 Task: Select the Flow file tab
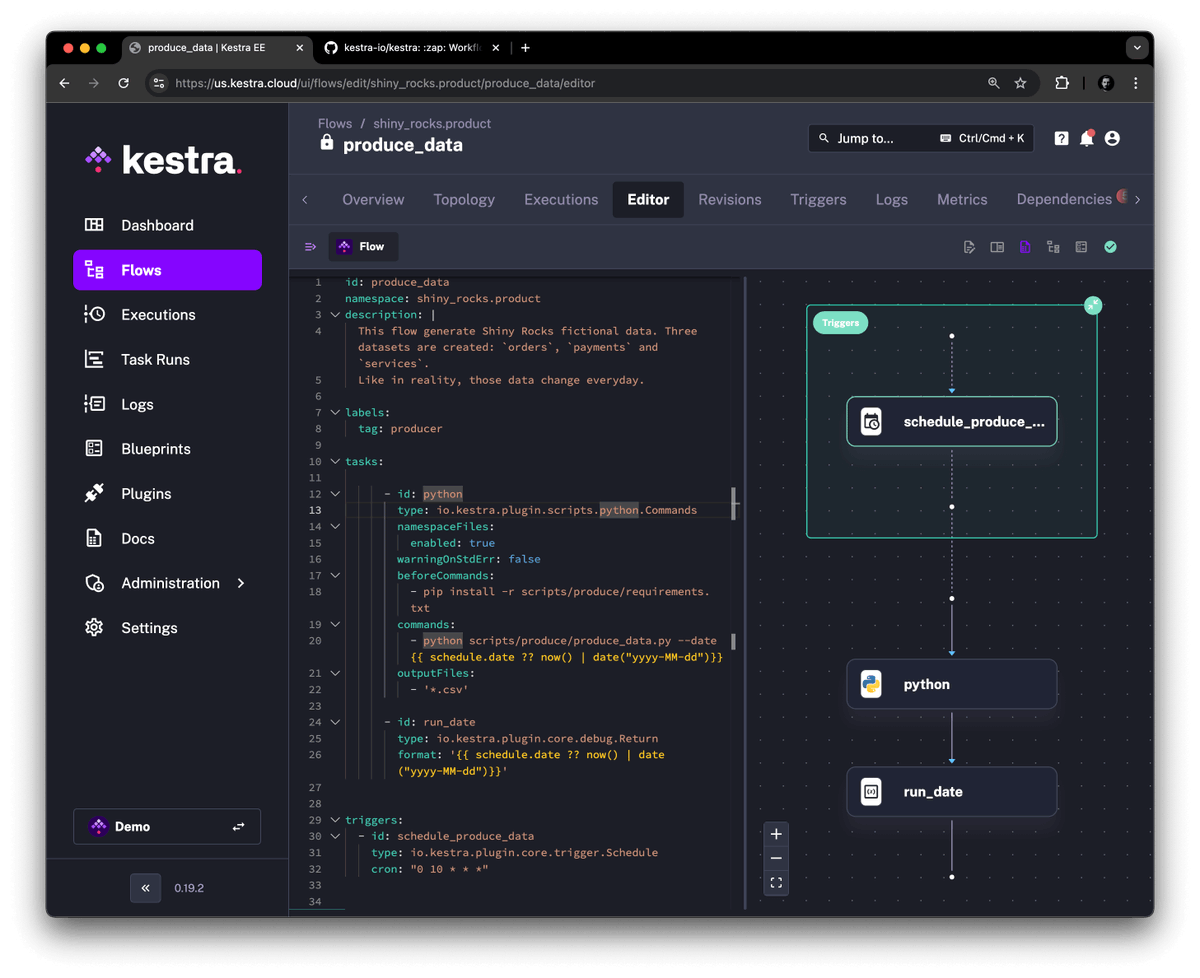(362, 246)
